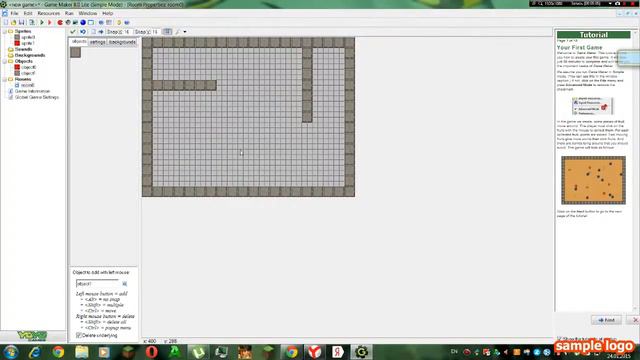Click the tutorial game preview image
This screenshot has width=640, height=360.
point(593,180)
